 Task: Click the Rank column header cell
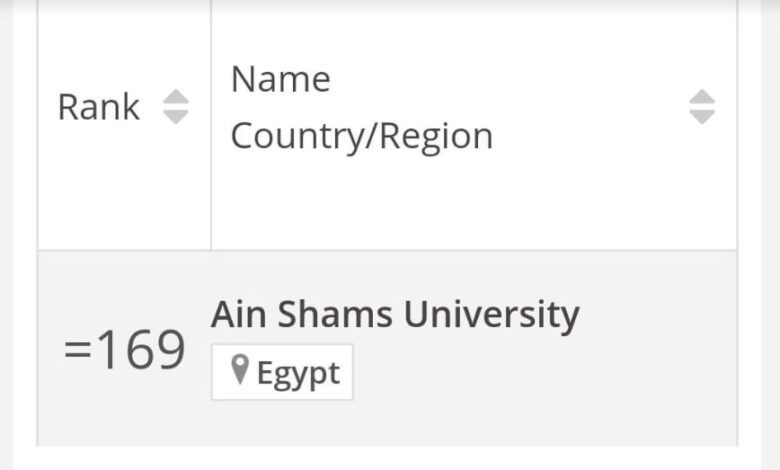(x=124, y=160)
